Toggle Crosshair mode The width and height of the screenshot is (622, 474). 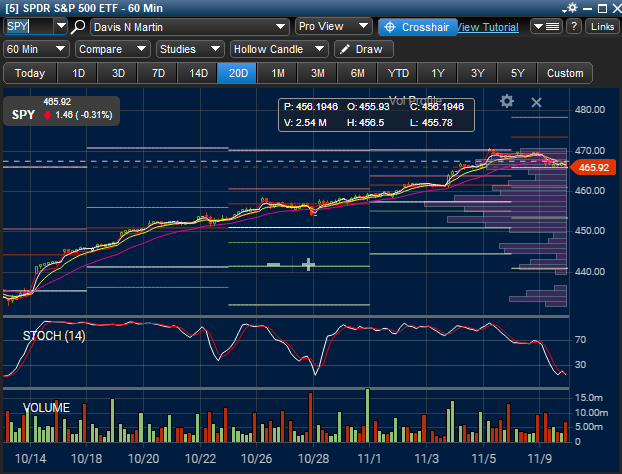coord(418,27)
